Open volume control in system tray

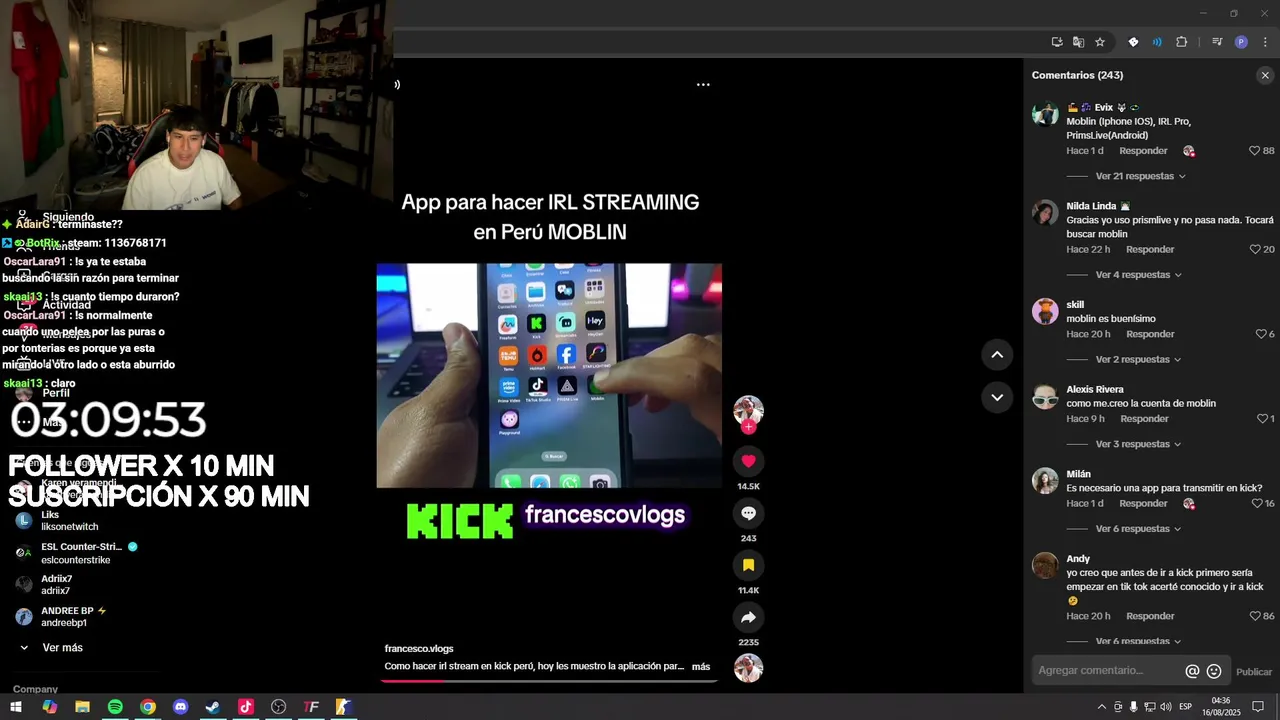point(1166,707)
